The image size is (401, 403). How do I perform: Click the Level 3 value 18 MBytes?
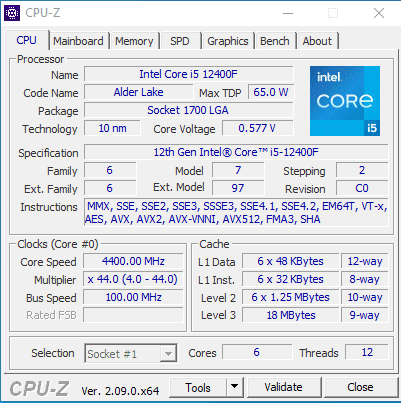(290, 315)
